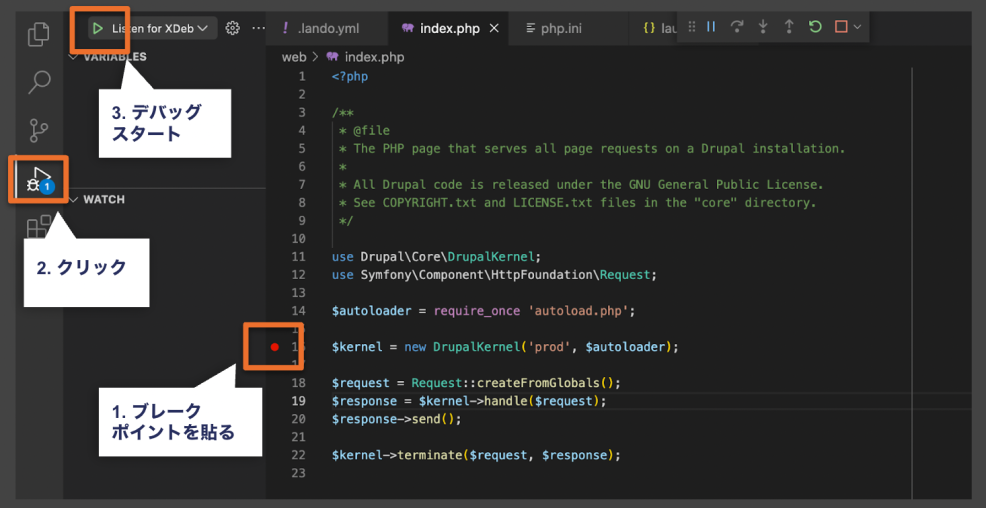Stop the debug session
Viewport: 986px width, 508px height.
click(x=841, y=27)
